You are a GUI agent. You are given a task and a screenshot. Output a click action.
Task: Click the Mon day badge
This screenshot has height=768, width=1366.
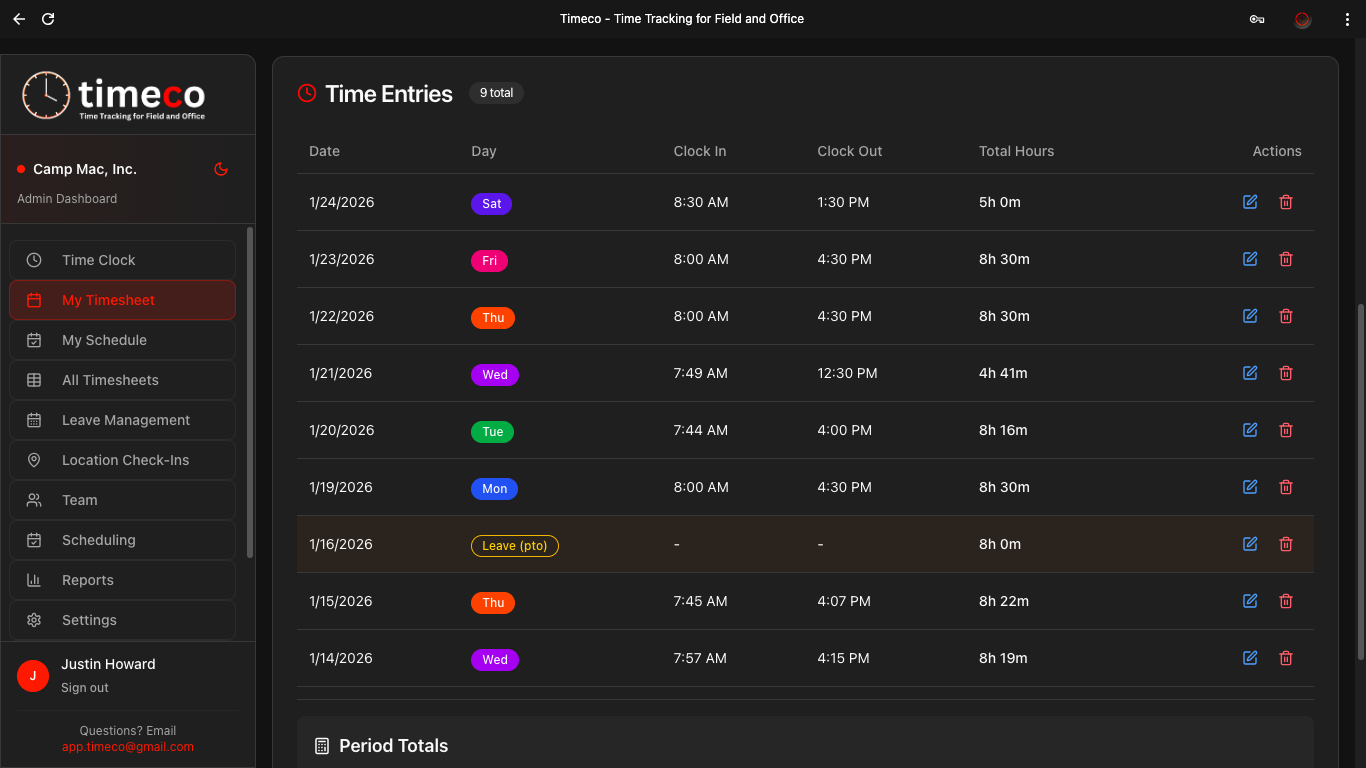click(494, 488)
